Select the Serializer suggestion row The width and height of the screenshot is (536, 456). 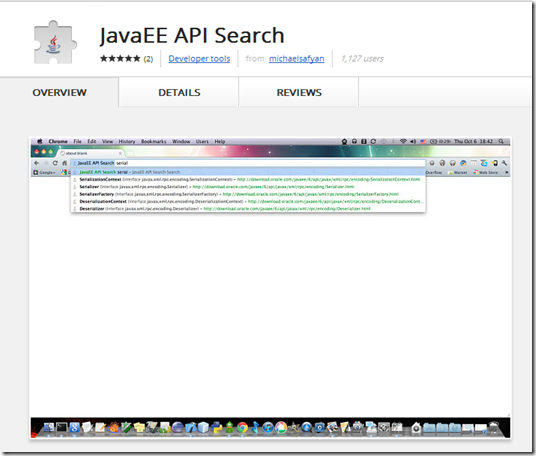pos(249,187)
